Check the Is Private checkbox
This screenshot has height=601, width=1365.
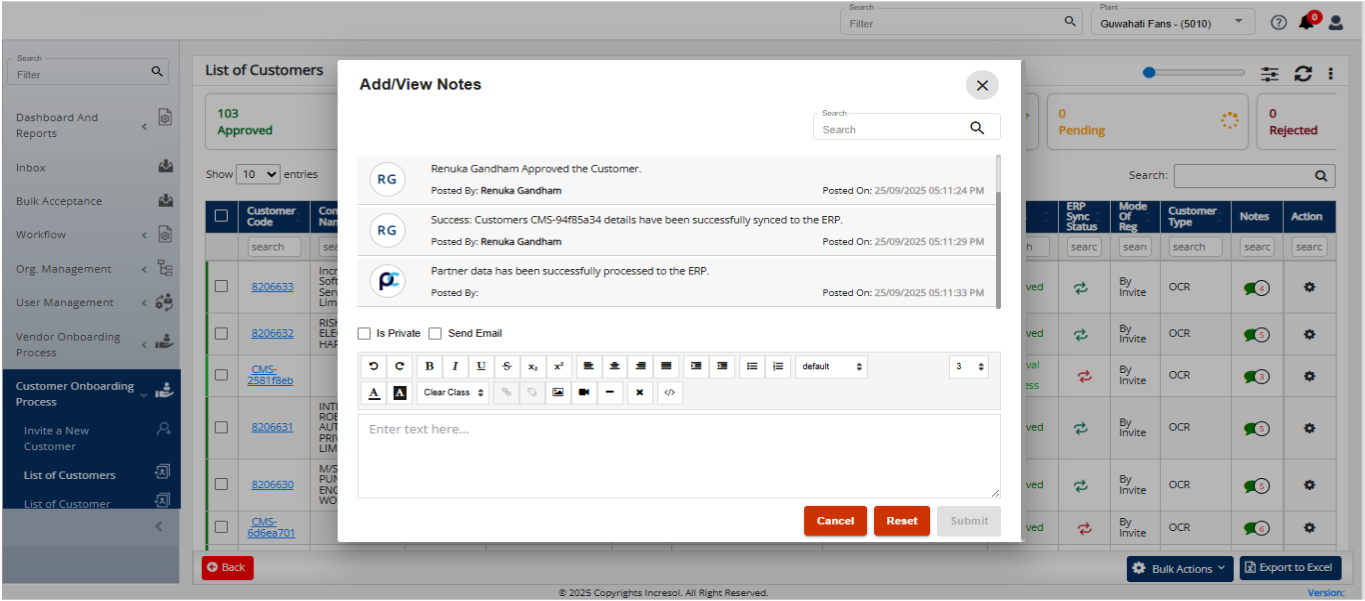pyautogui.click(x=365, y=333)
